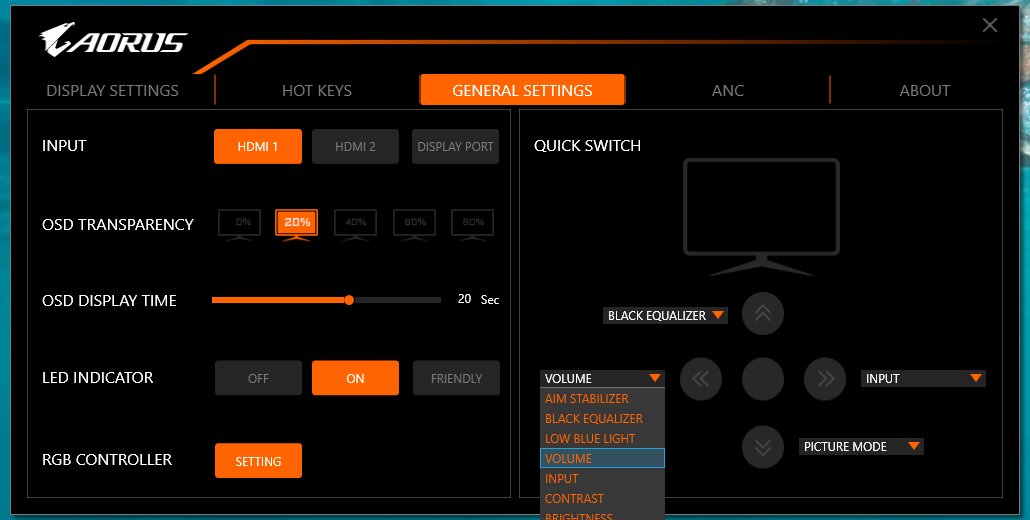Click the 'OSD DISPLAY TIME' label
This screenshot has height=520, width=1030.
click(109, 301)
